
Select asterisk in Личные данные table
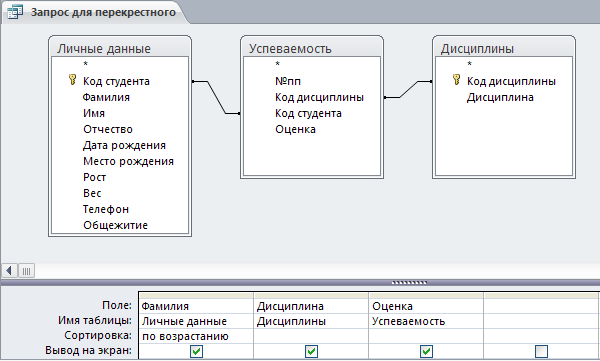click(x=86, y=64)
